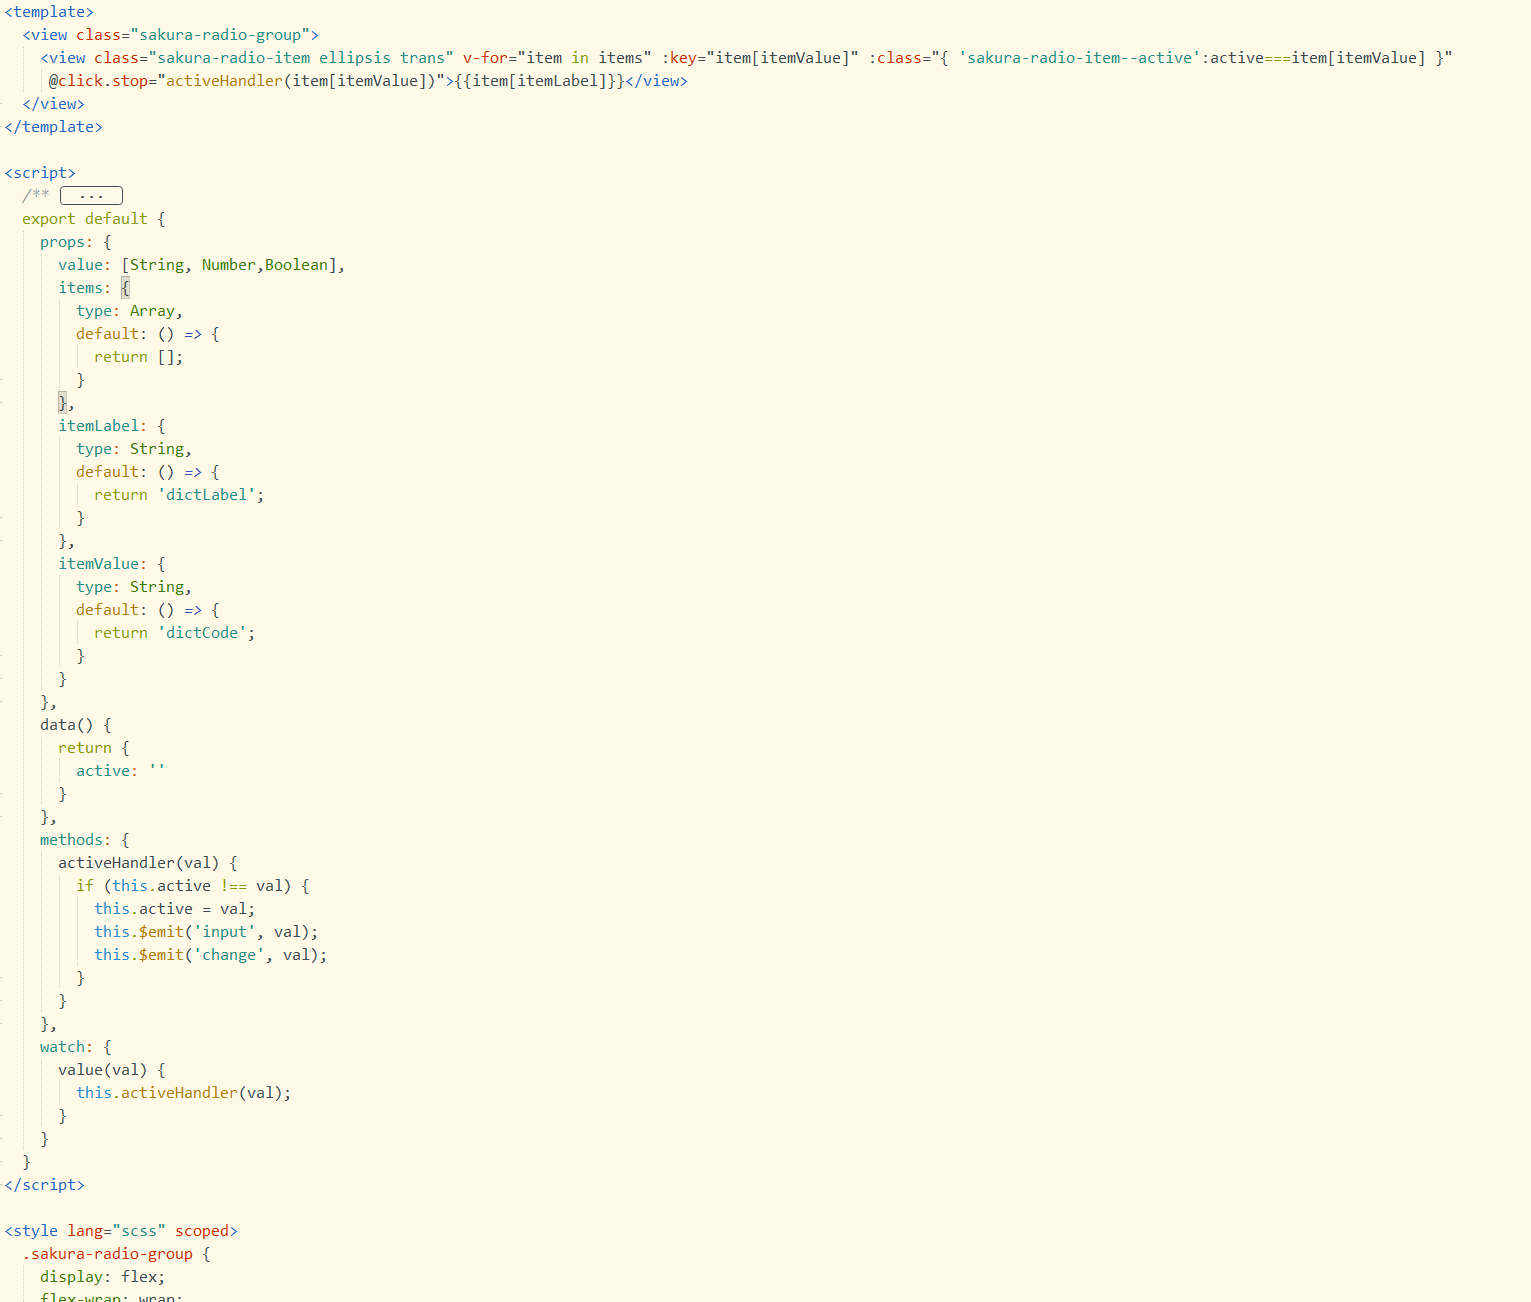Screen dimensions: 1531x1302
Task: Place cursor on the data() function
Action: click(x=67, y=725)
